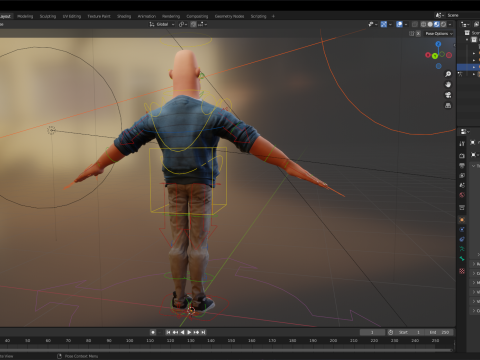Click the pan hand viewport icon
This screenshot has width=480, height=360.
(448, 84)
